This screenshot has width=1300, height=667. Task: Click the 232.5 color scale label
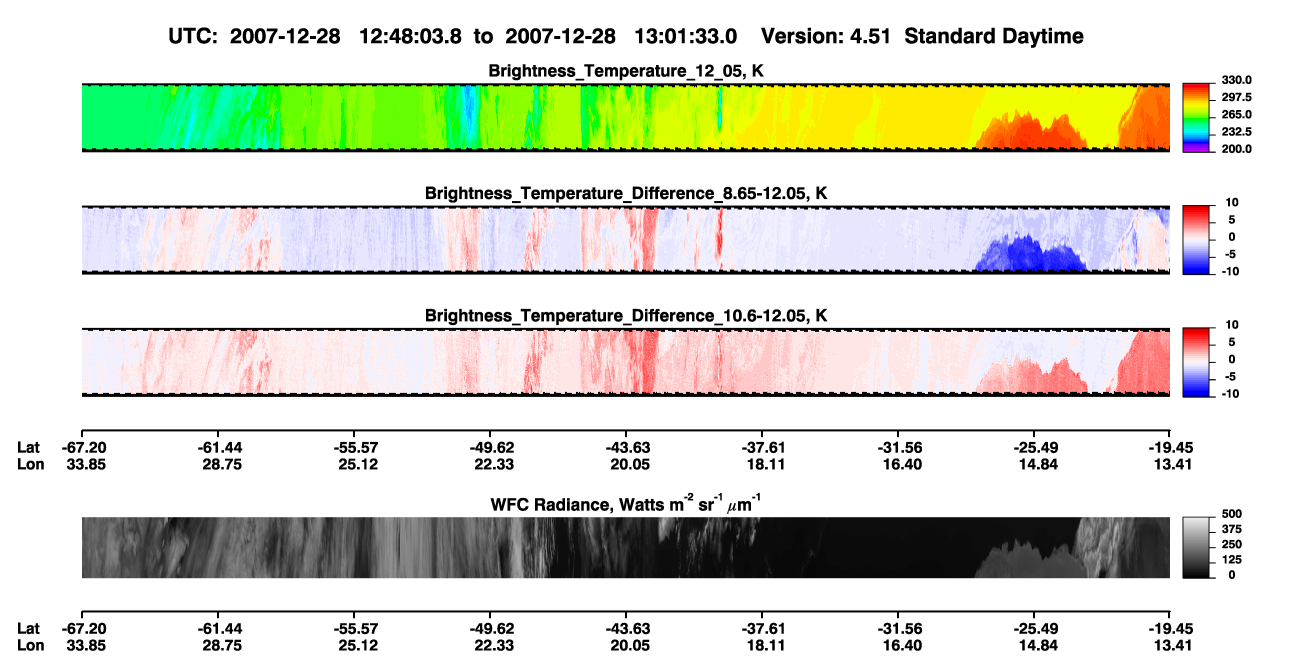[1237, 132]
